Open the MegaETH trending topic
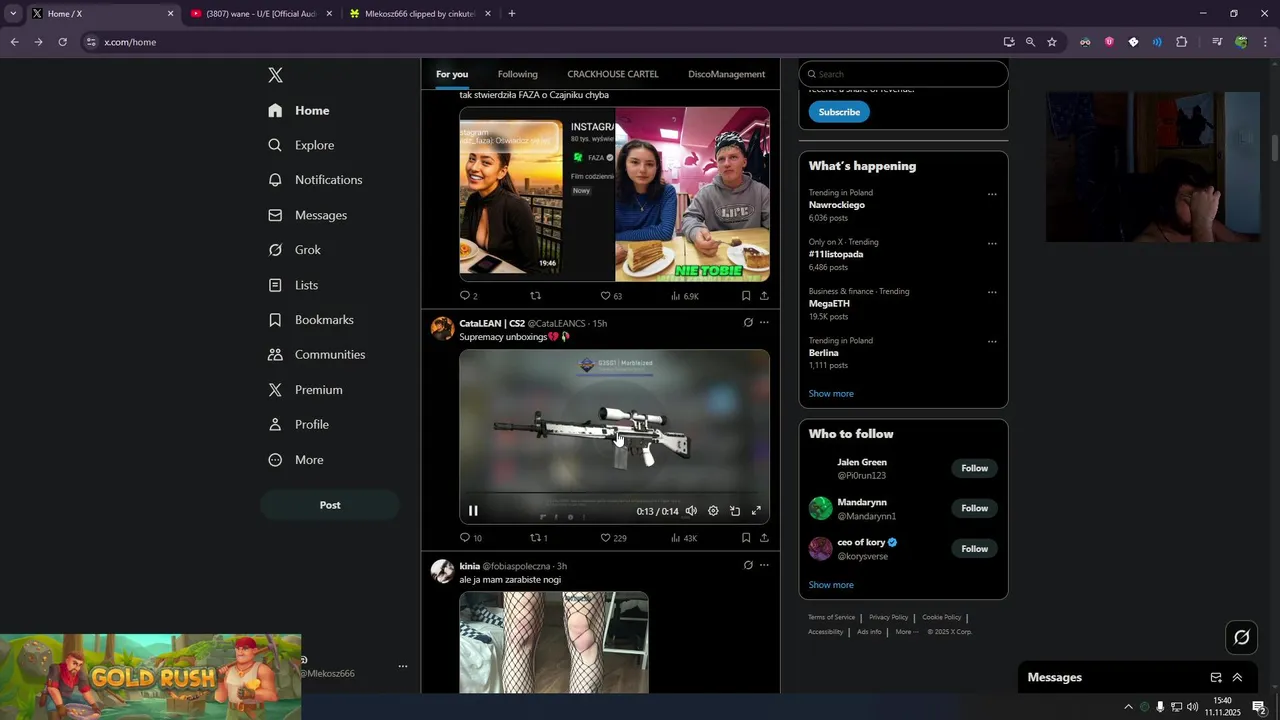Image resolution: width=1280 pixels, height=720 pixels. tap(829, 303)
